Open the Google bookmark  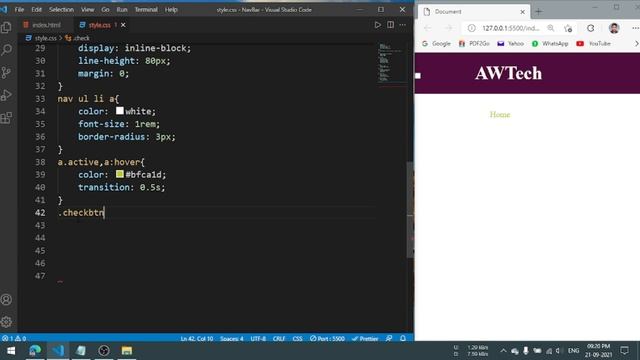click(x=436, y=43)
